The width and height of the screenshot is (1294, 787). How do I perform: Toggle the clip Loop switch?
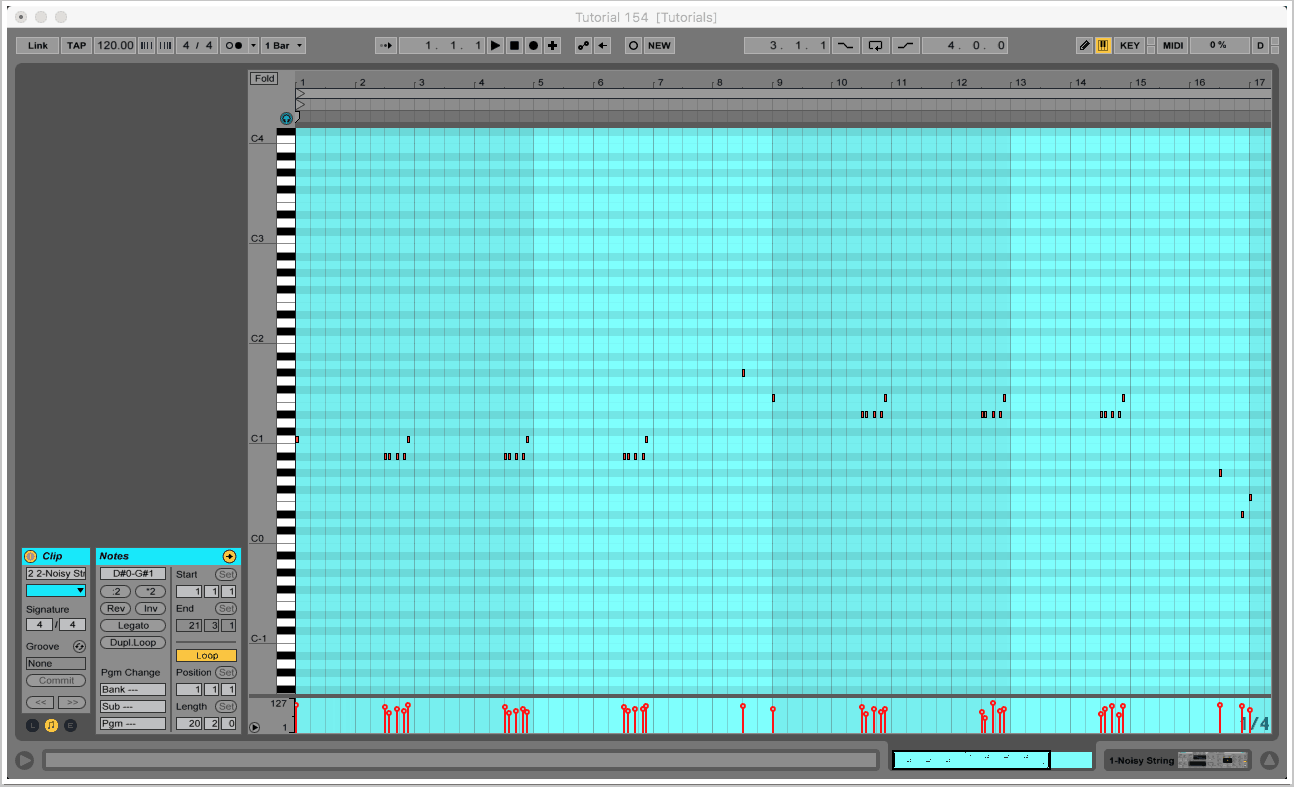pyautogui.click(x=206, y=656)
